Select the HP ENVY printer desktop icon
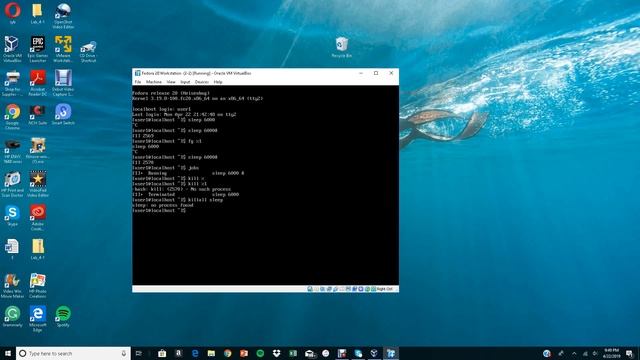 (x=12, y=151)
